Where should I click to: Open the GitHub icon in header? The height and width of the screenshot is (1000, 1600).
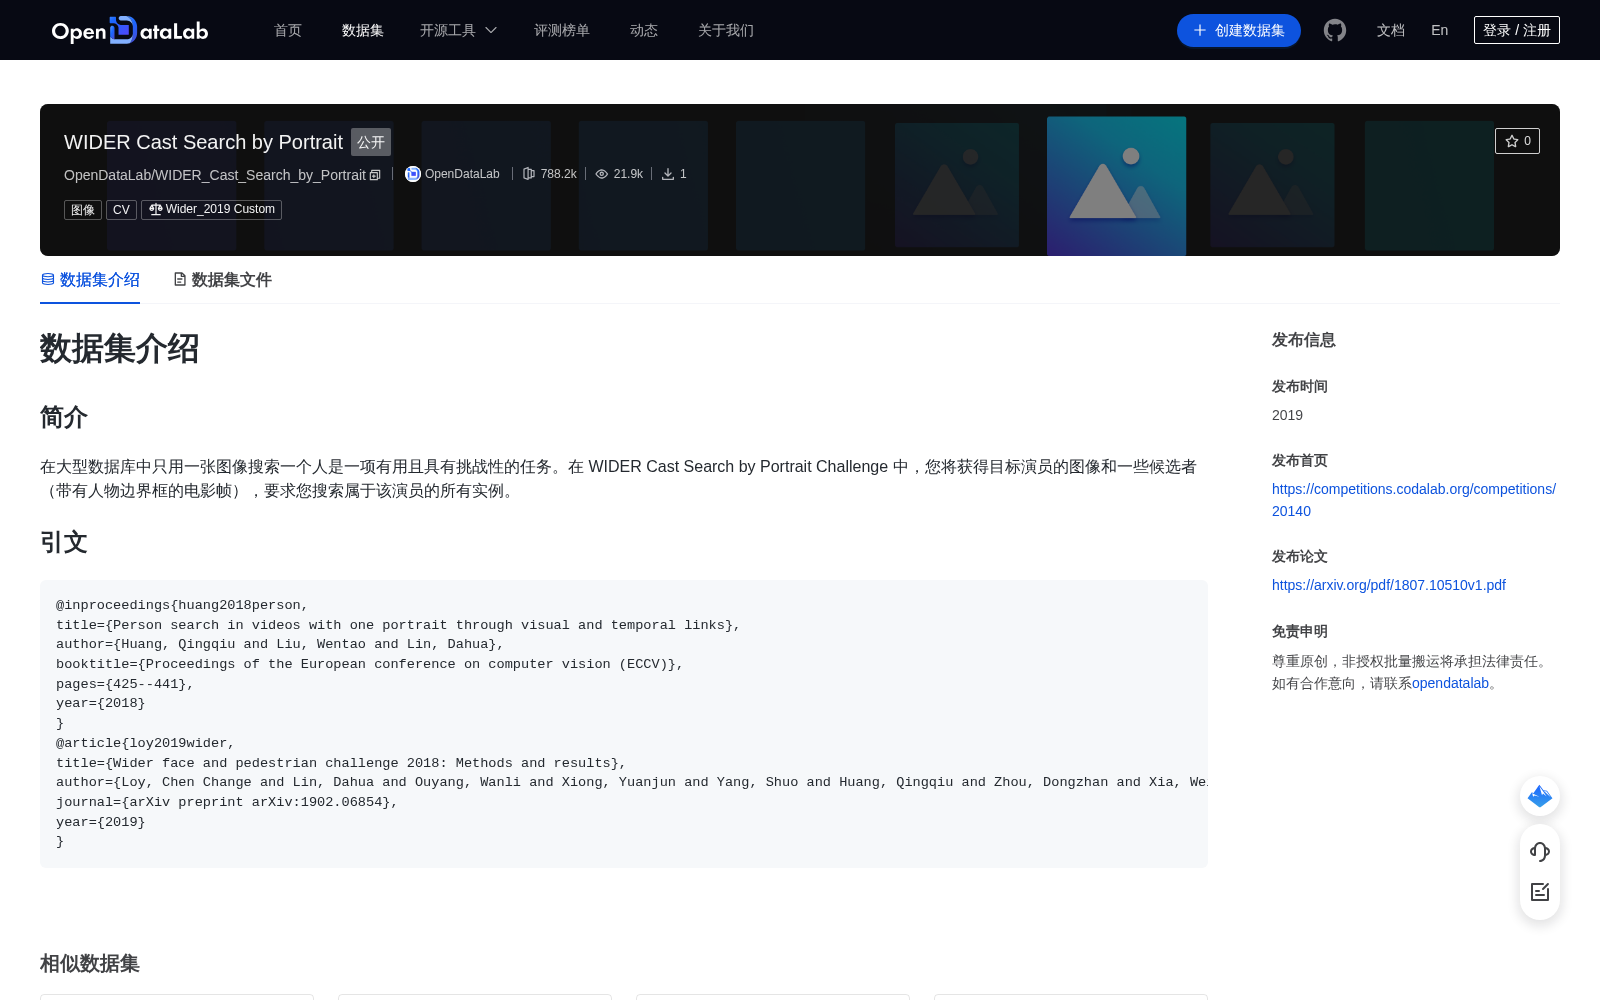point(1335,30)
